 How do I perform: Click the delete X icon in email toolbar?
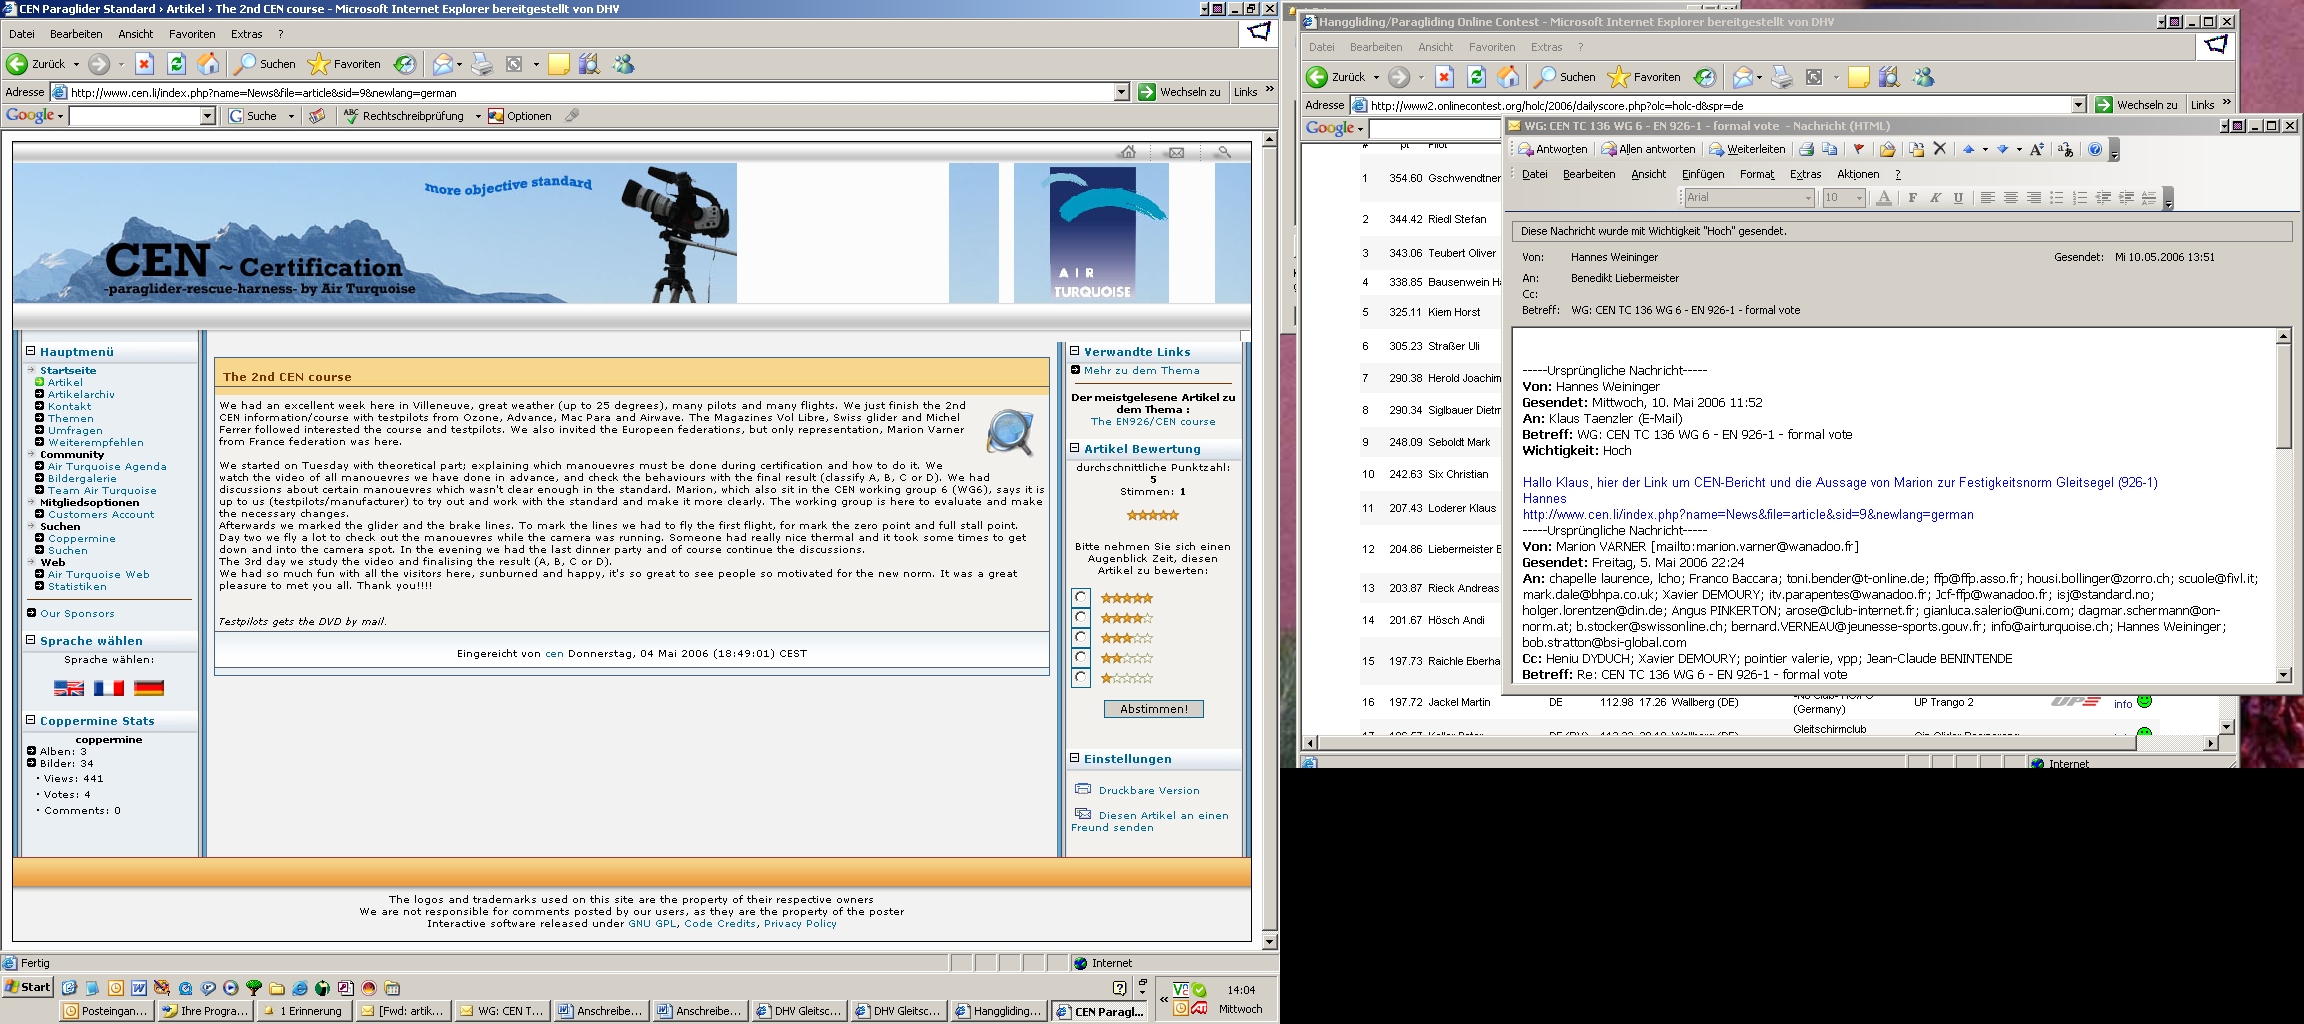1939,149
